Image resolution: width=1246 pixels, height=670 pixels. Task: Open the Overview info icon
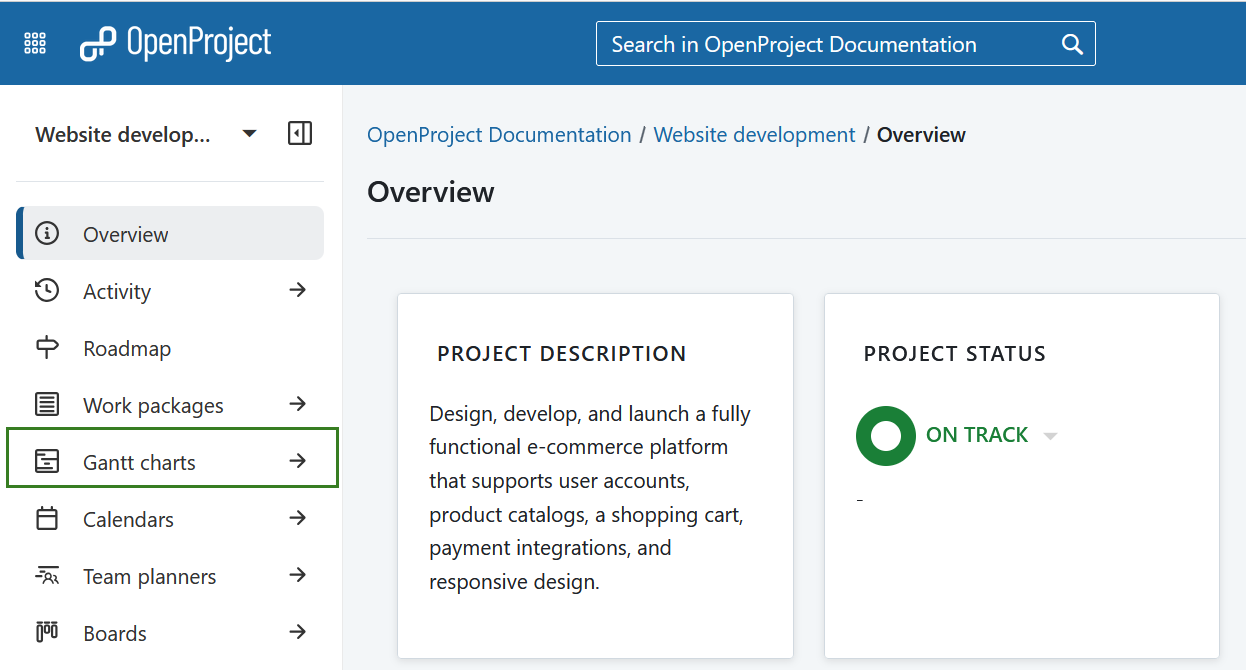pos(46,233)
